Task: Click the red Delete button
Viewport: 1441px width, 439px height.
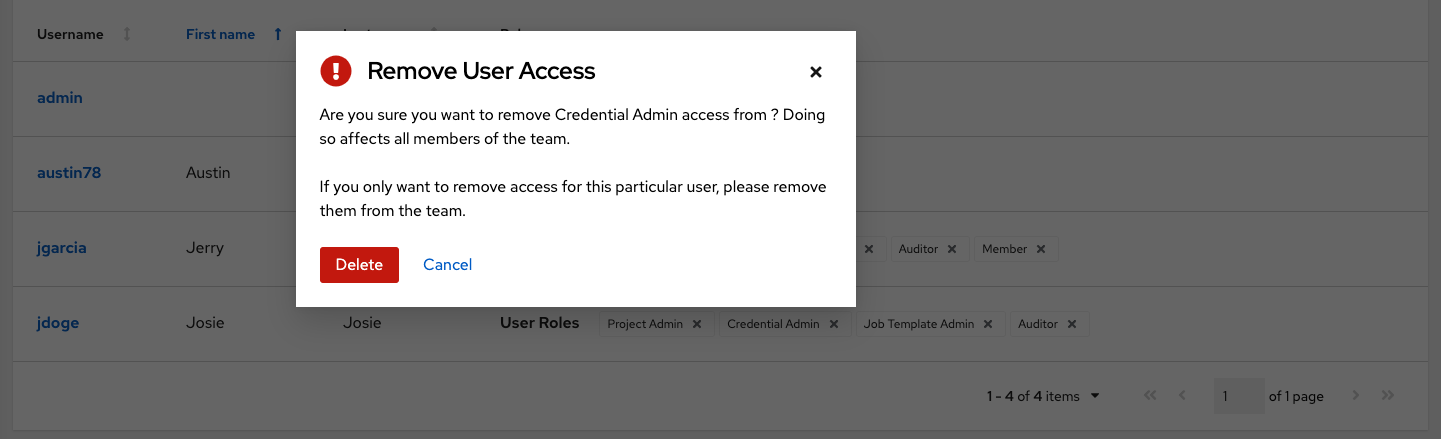Action: pyautogui.click(x=359, y=265)
